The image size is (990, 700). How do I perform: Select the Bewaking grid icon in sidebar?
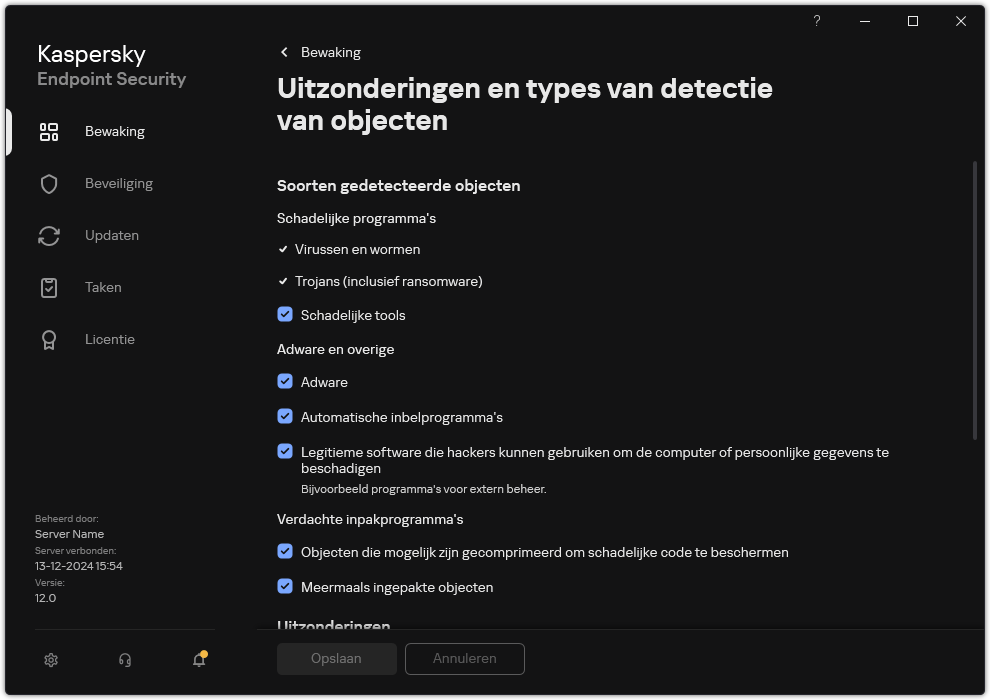click(x=49, y=131)
